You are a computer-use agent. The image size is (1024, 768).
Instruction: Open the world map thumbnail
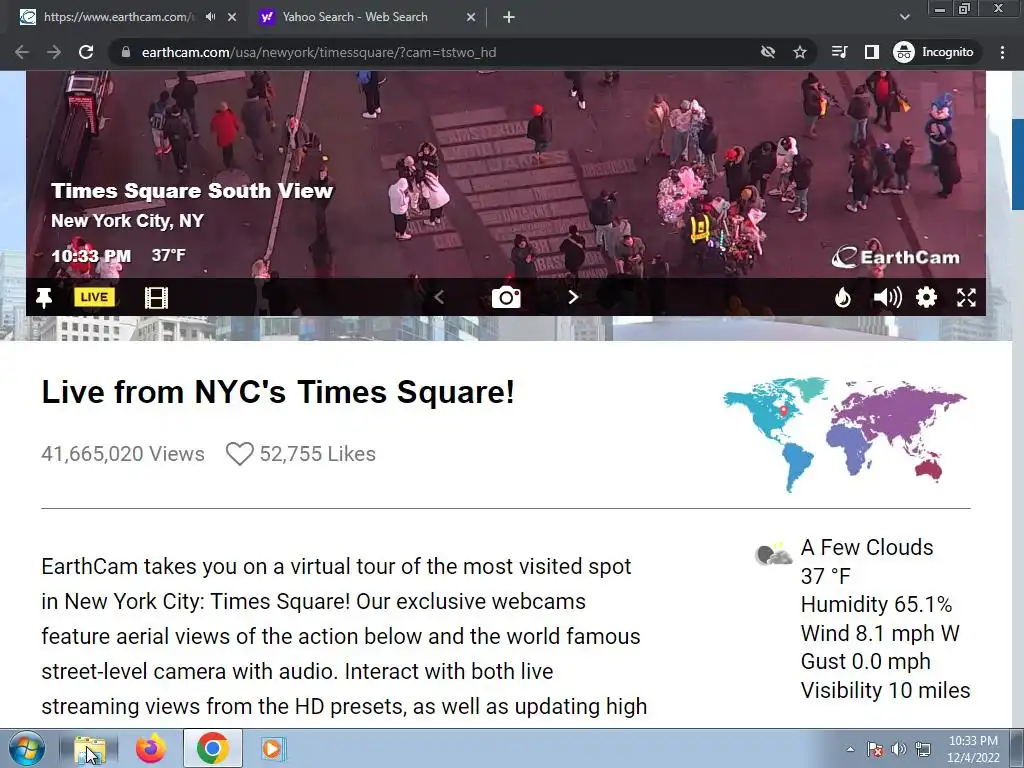coord(844,434)
